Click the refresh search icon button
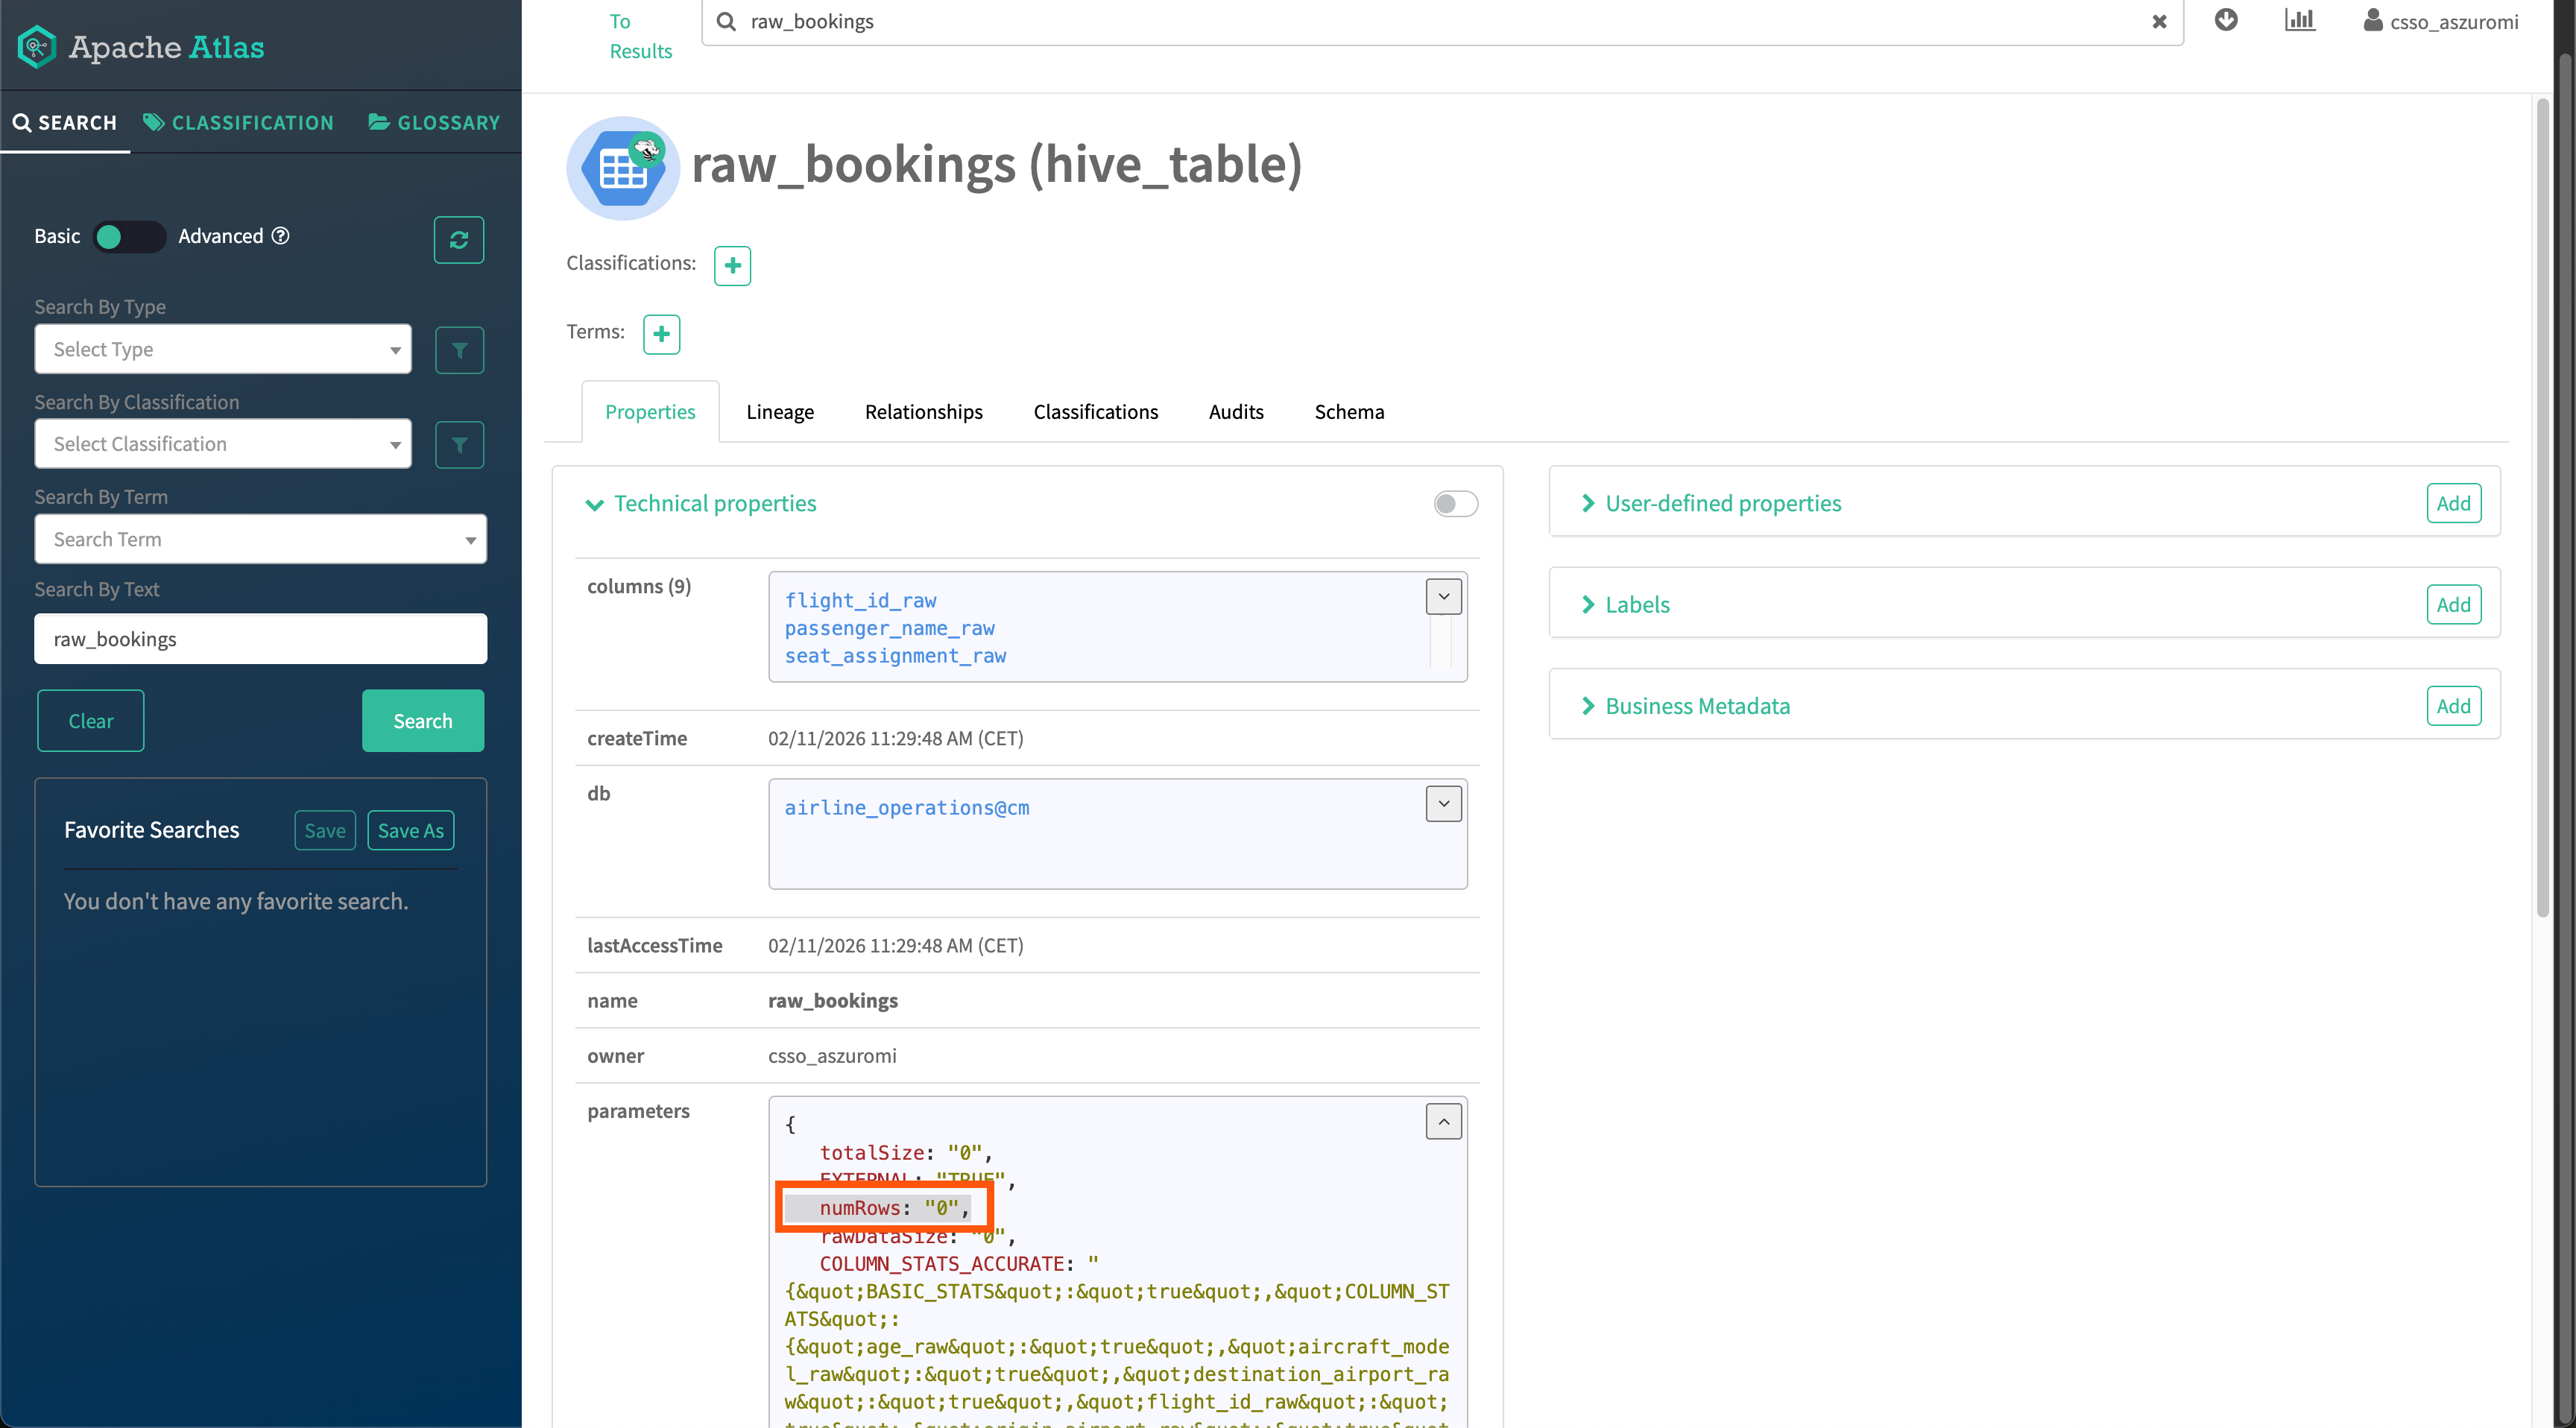The image size is (2576, 1428). [x=459, y=240]
